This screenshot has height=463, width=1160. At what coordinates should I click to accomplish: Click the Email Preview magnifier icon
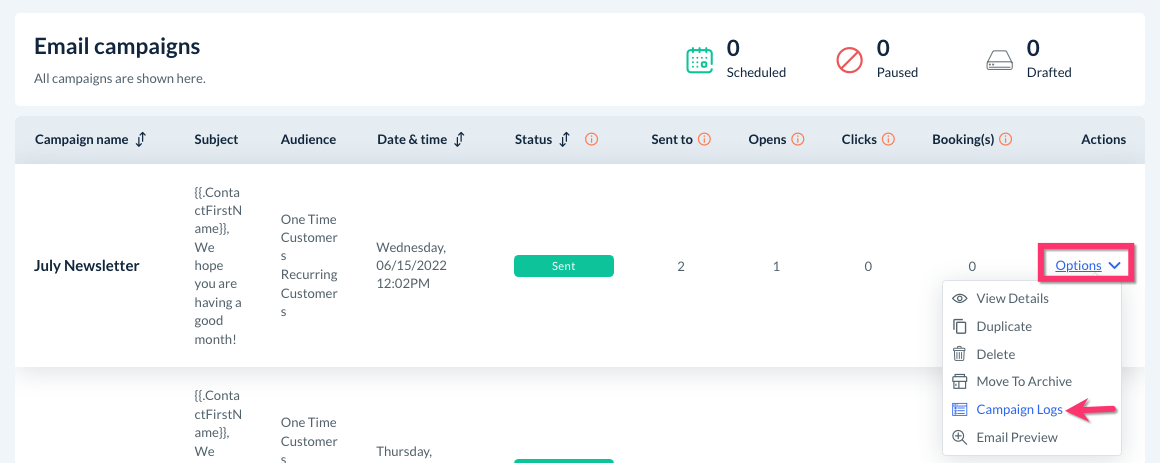(960, 437)
